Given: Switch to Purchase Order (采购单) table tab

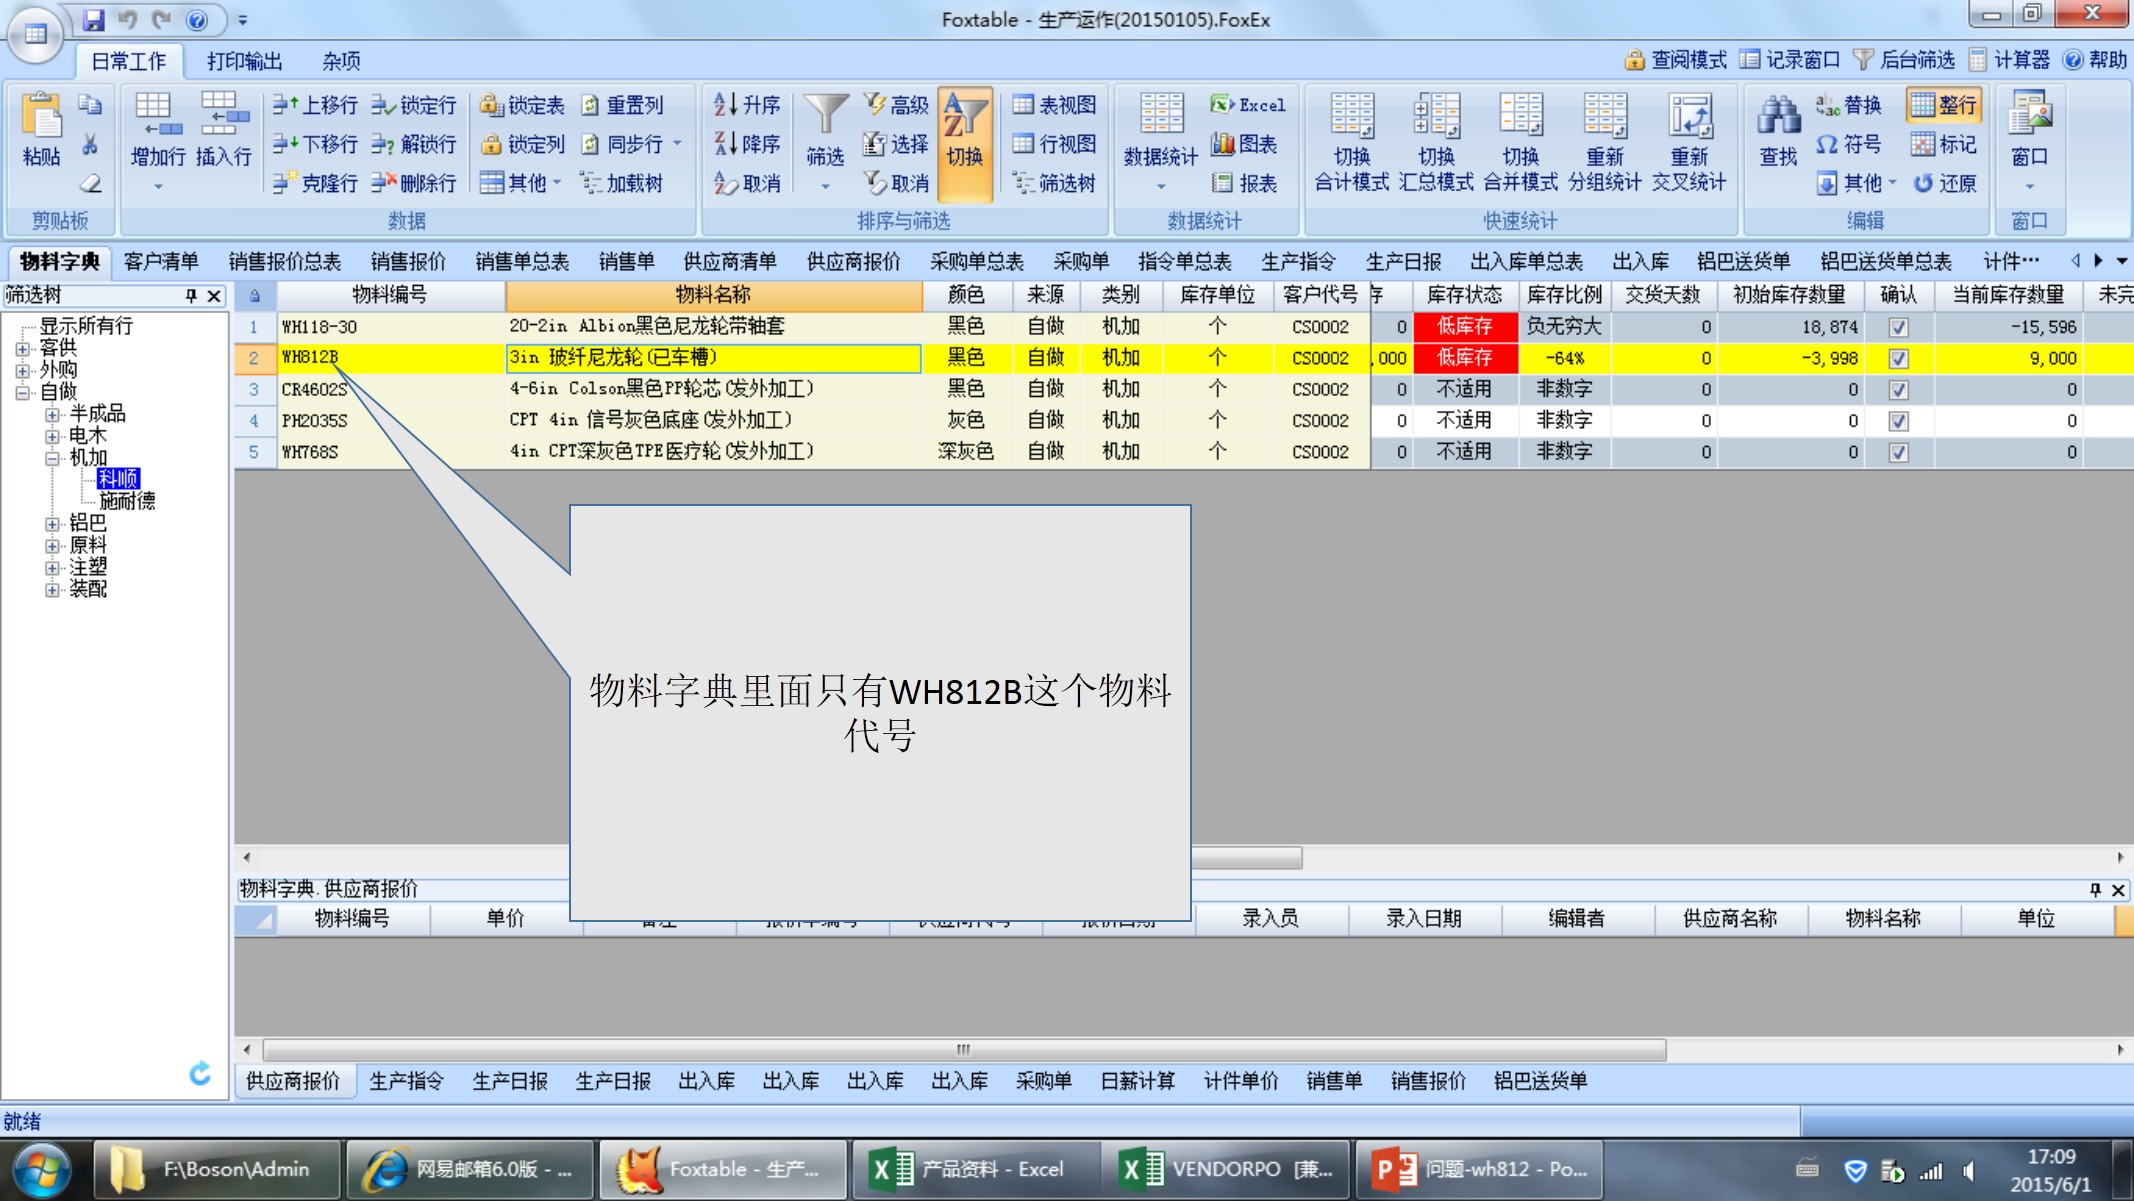Looking at the screenshot, I should coord(1081,262).
